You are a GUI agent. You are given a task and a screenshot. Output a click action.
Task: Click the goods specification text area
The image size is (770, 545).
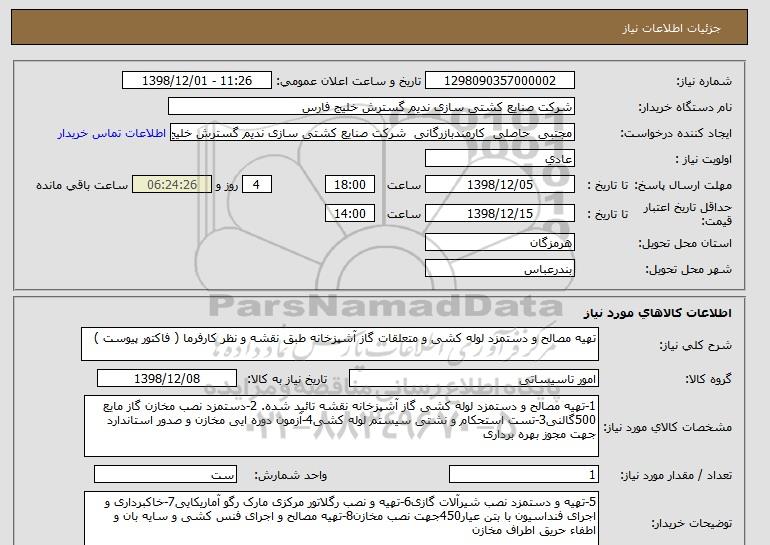click(x=341, y=426)
